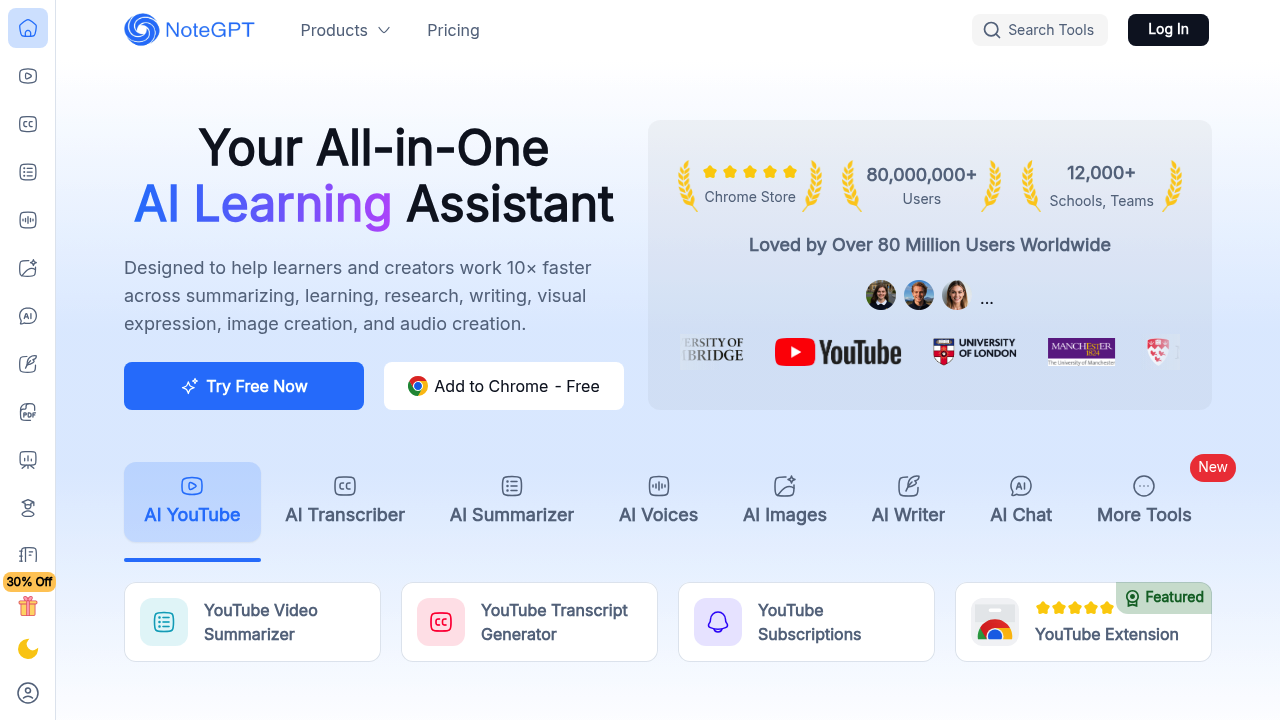1280x720 pixels.
Task: Select the PDF tool sidebar icon
Action: click(x=28, y=412)
